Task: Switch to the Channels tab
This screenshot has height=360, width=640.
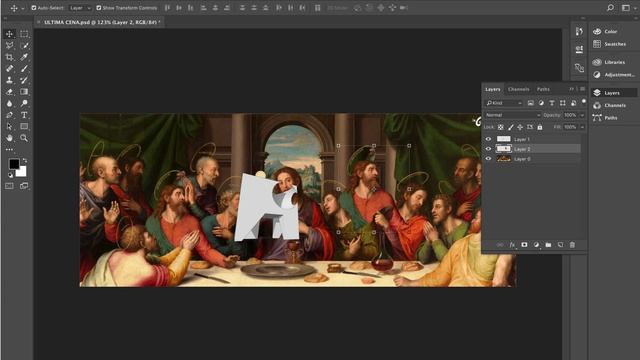Action: tap(518, 89)
